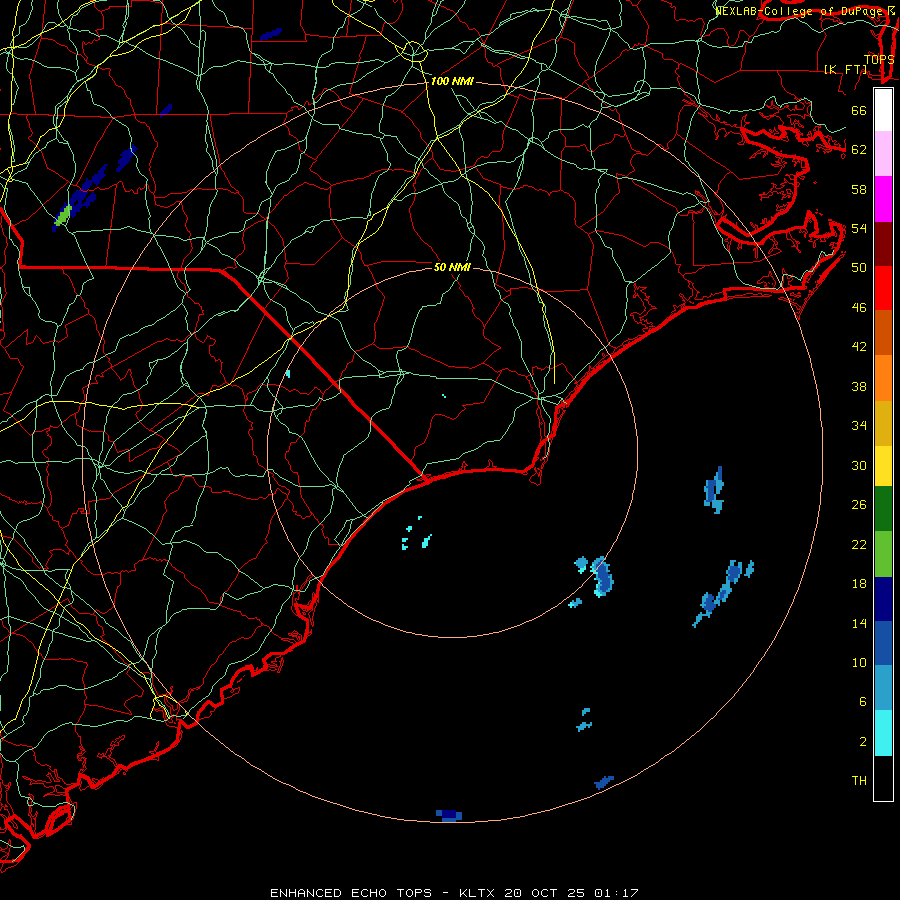Click the "22" legend value
The height and width of the screenshot is (900, 900).
(859, 544)
